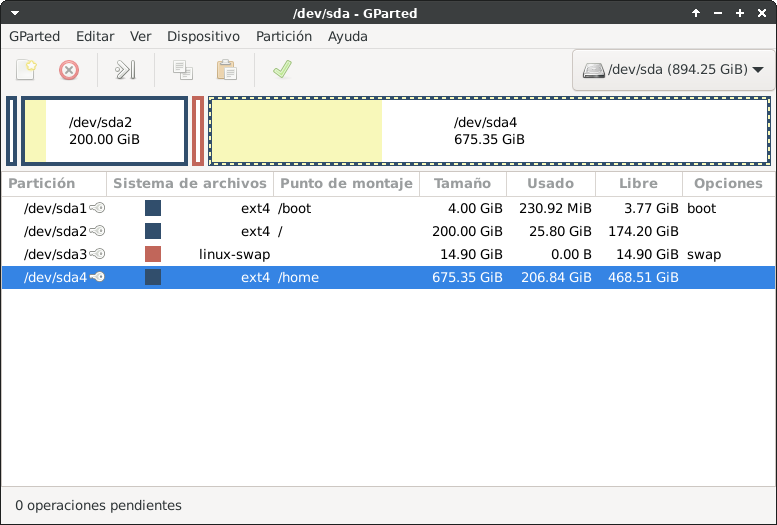Click the Sistema de archivos column header
This screenshot has height=525, width=777.
(190, 184)
